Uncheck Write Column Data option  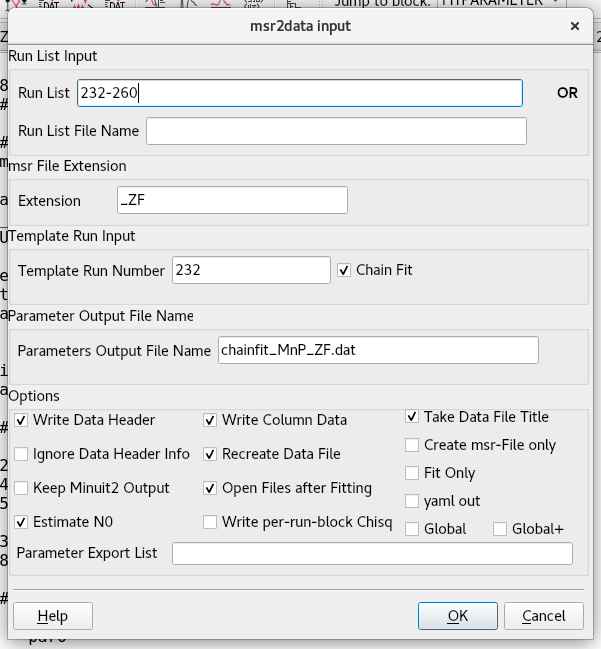click(x=211, y=420)
